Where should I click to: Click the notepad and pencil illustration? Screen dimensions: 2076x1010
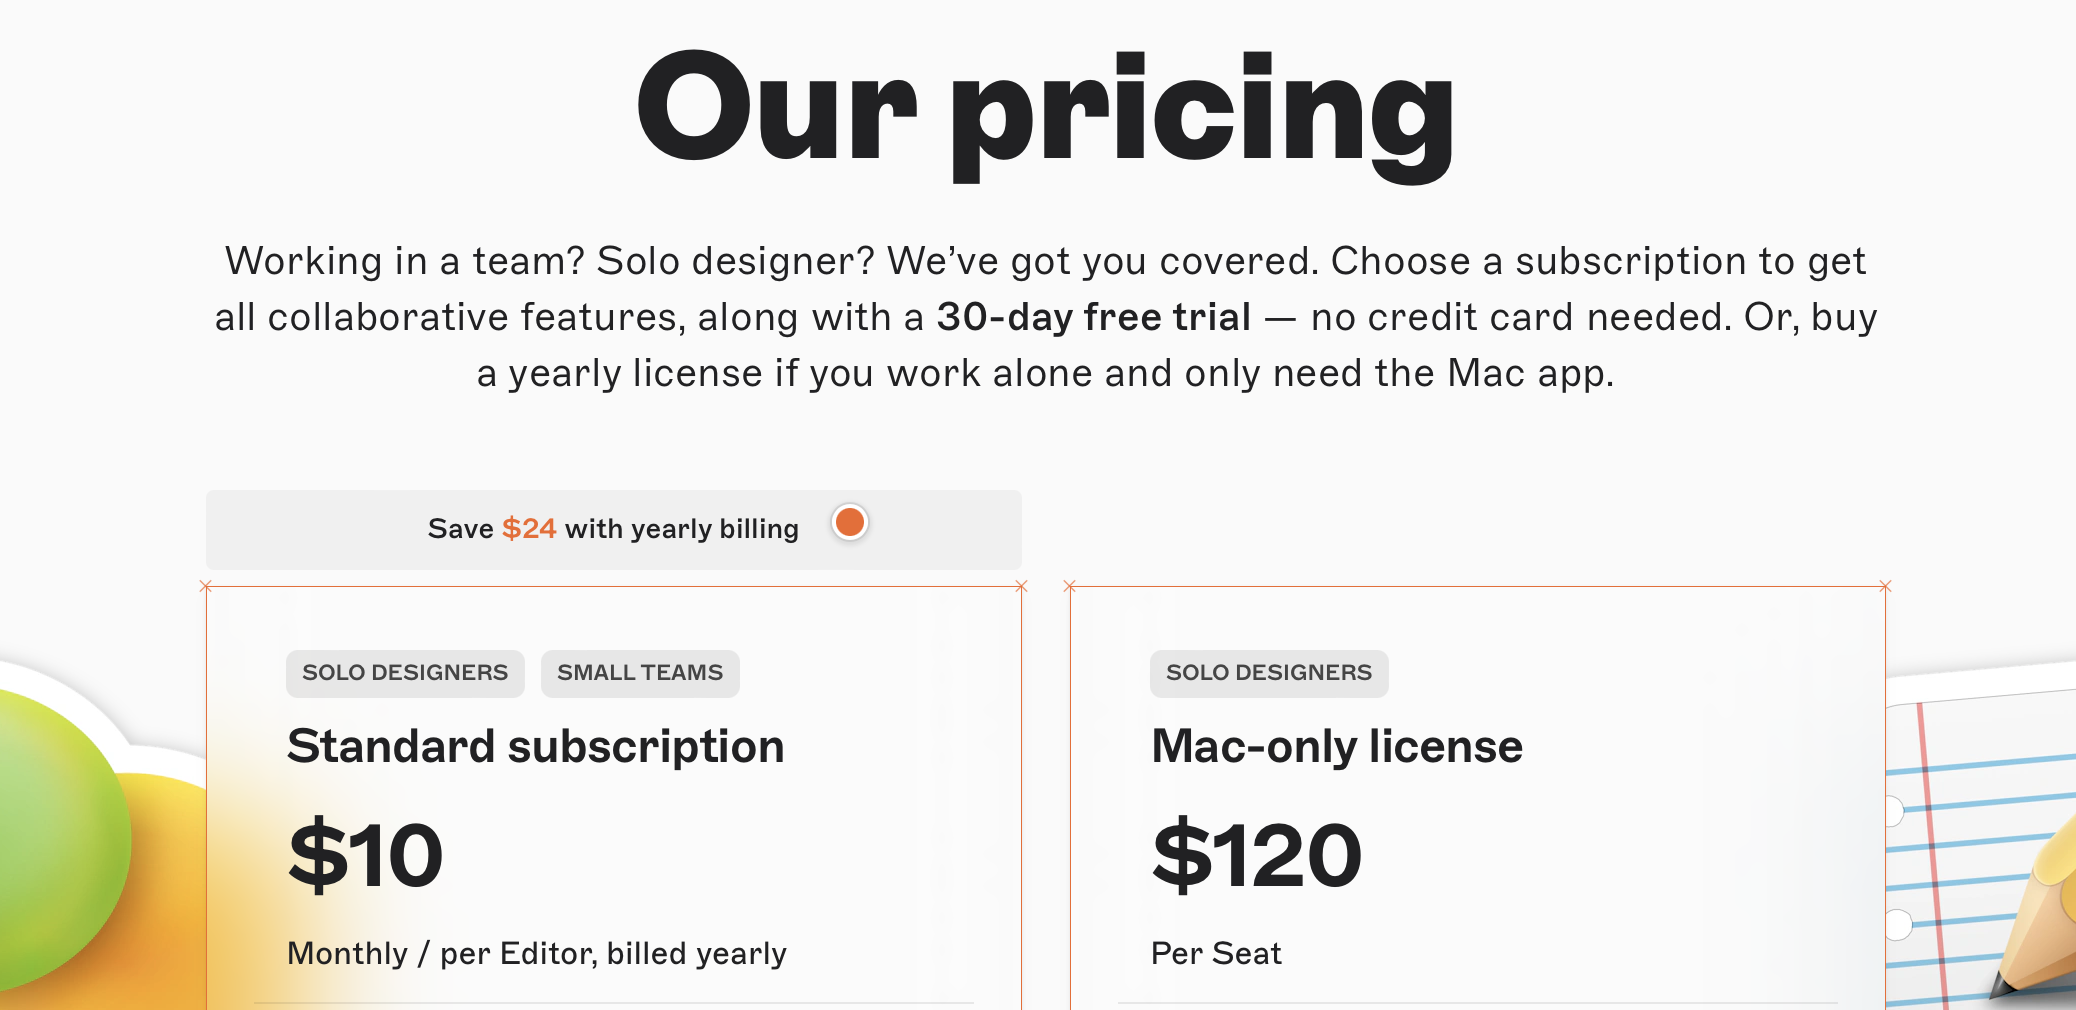pos(1980,850)
